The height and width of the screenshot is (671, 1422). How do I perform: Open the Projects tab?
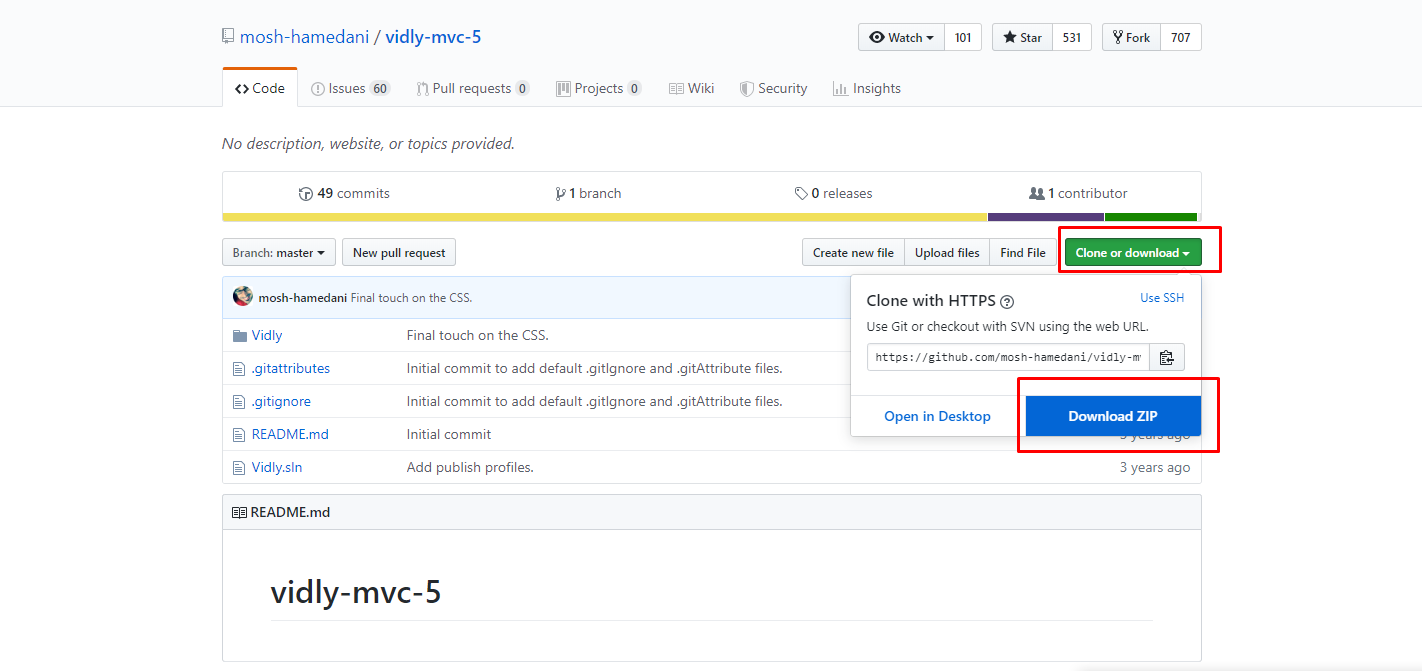point(598,88)
